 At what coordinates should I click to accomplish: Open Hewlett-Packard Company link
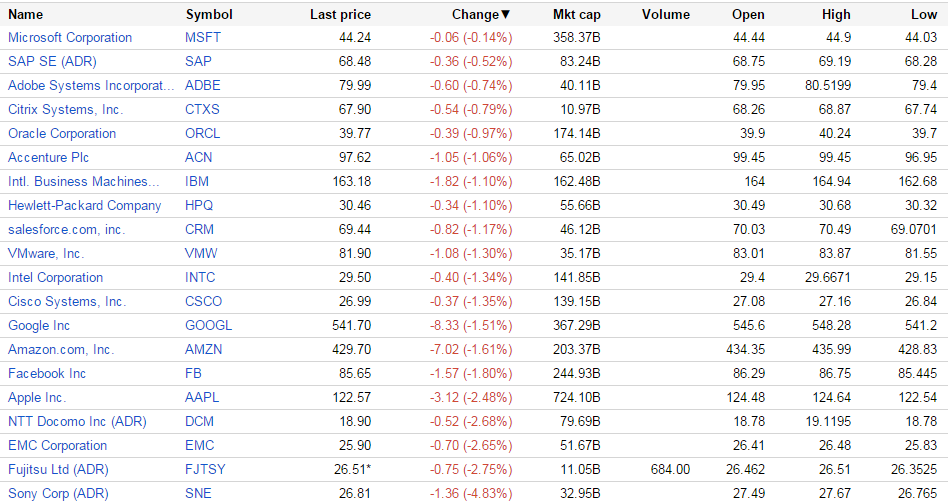(x=84, y=206)
